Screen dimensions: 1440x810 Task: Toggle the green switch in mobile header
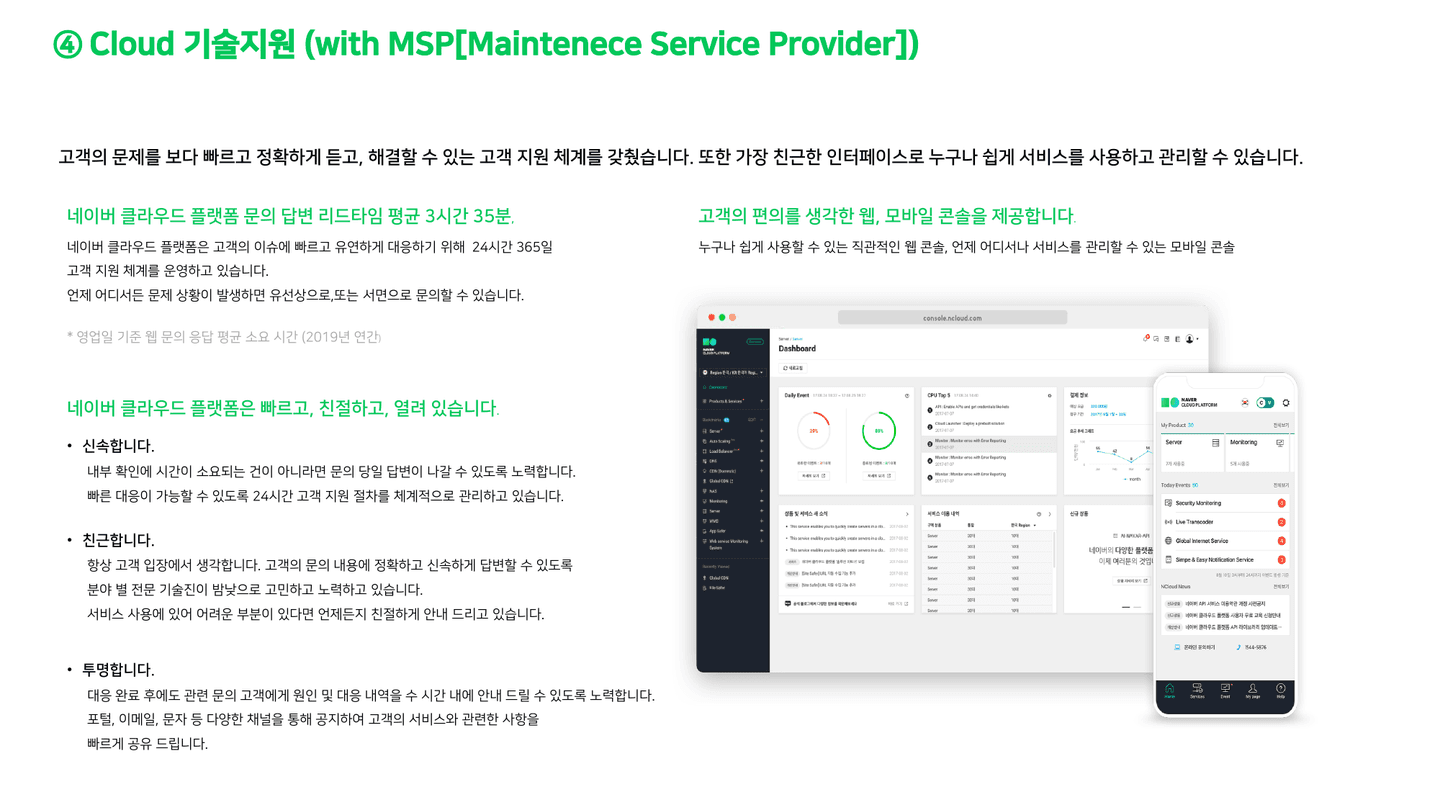pos(1265,402)
